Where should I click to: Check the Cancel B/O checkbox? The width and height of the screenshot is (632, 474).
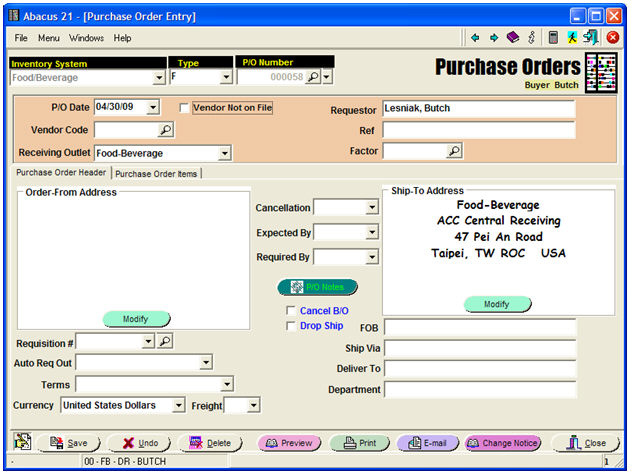pyautogui.click(x=291, y=311)
